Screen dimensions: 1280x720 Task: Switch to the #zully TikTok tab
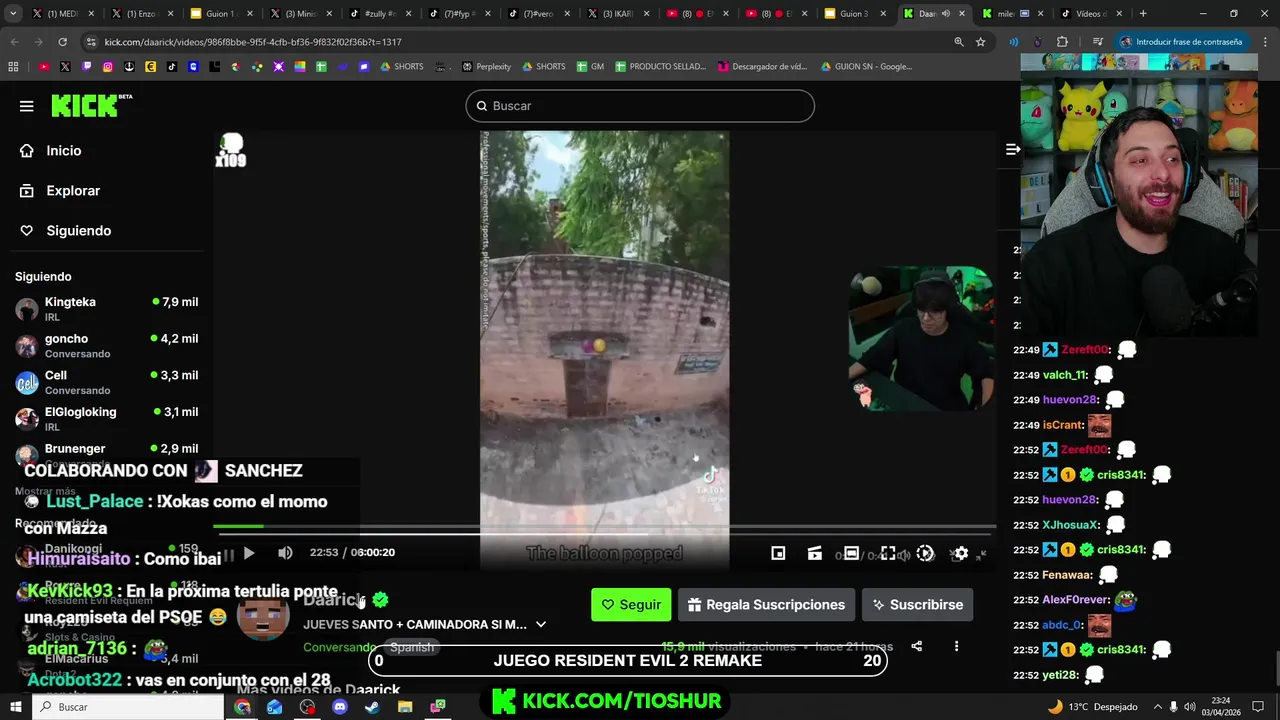pyautogui.click(x=379, y=14)
